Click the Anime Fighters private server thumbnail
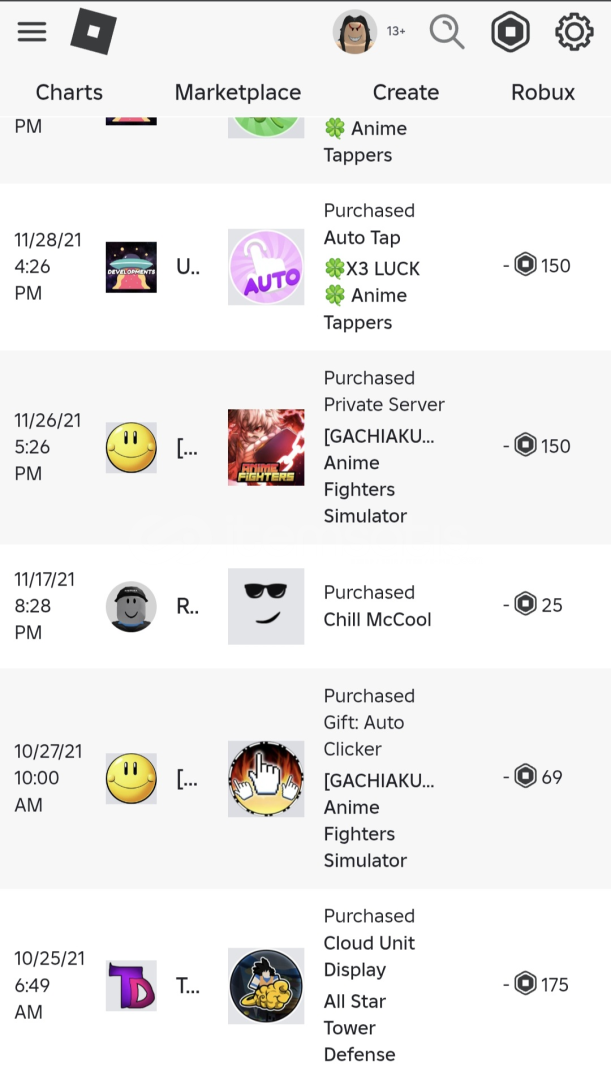 pos(266,447)
